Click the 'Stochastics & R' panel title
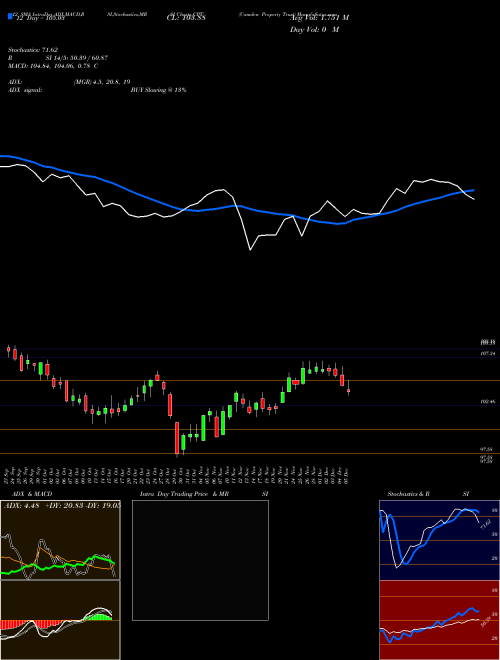Image resolution: width=500 pixels, height=660 pixels. (409, 494)
